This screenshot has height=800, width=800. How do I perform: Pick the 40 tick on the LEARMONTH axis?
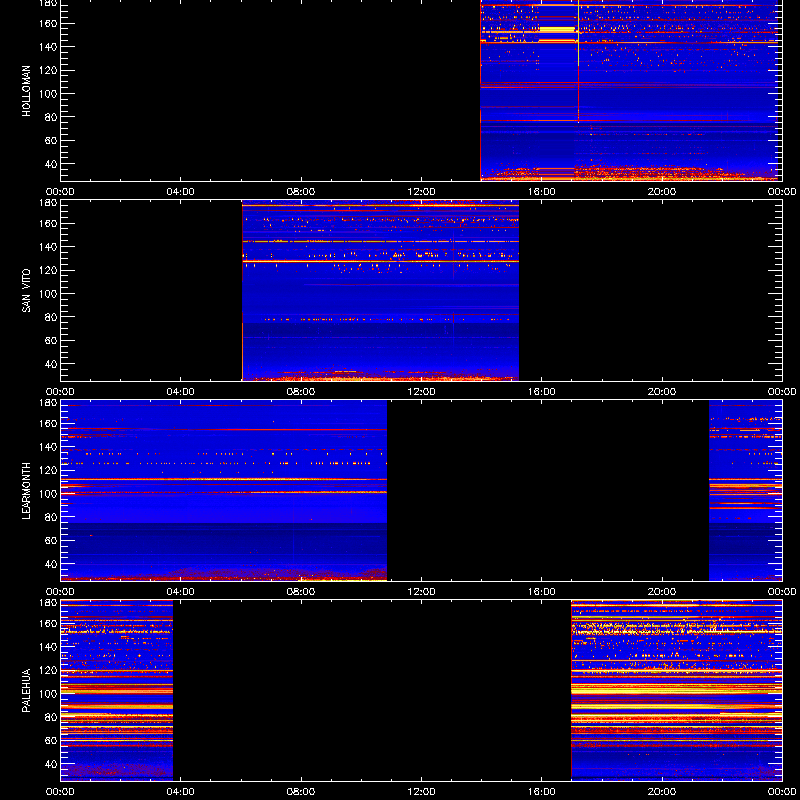pyautogui.click(x=51, y=564)
